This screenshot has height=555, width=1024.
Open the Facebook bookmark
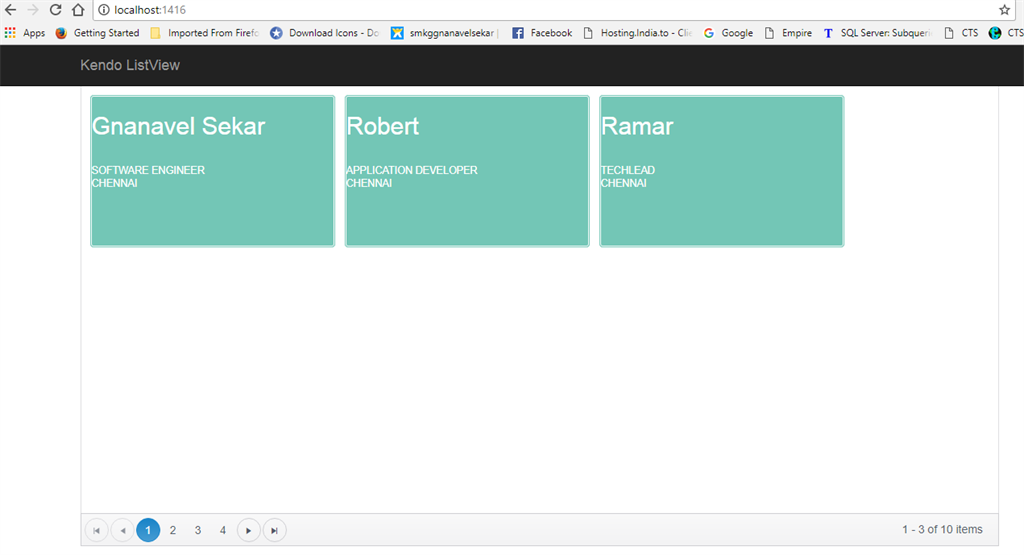542,33
